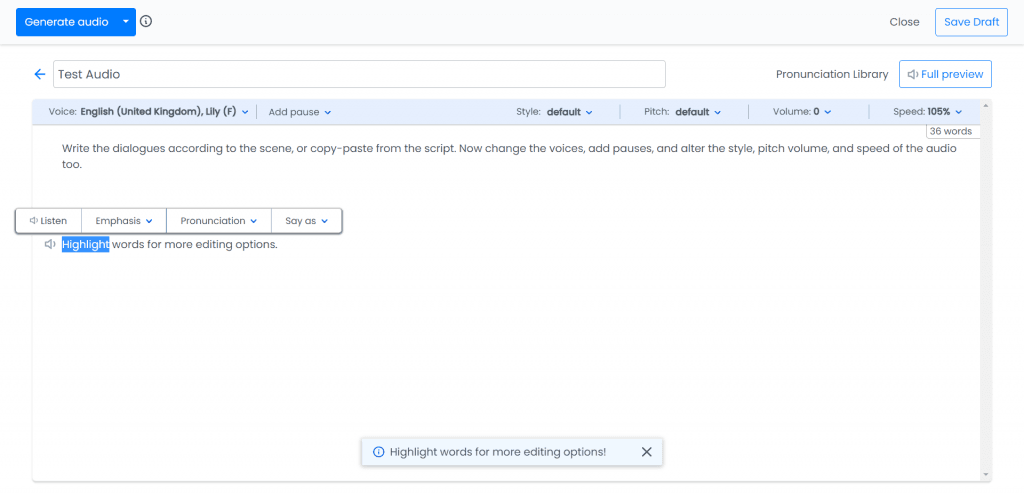
Task: Click the info icon in bottom notification
Action: [x=378, y=452]
